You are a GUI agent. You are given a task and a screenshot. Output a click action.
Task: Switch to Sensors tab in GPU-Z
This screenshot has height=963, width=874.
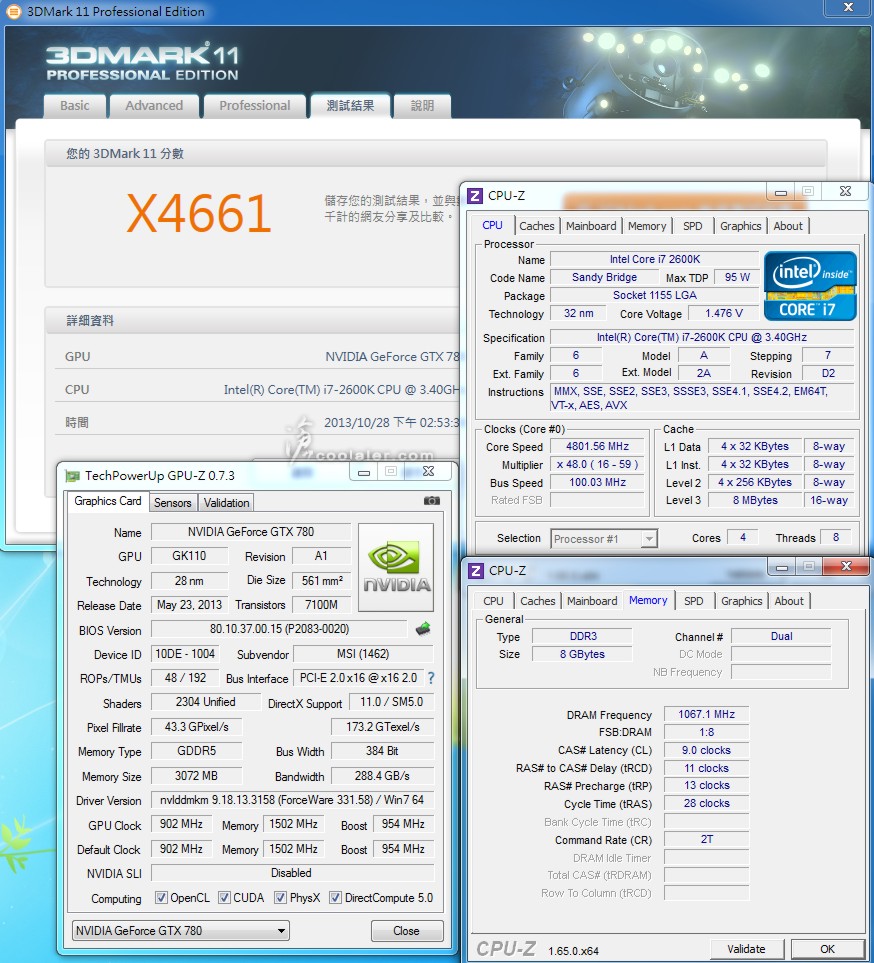pos(173,502)
